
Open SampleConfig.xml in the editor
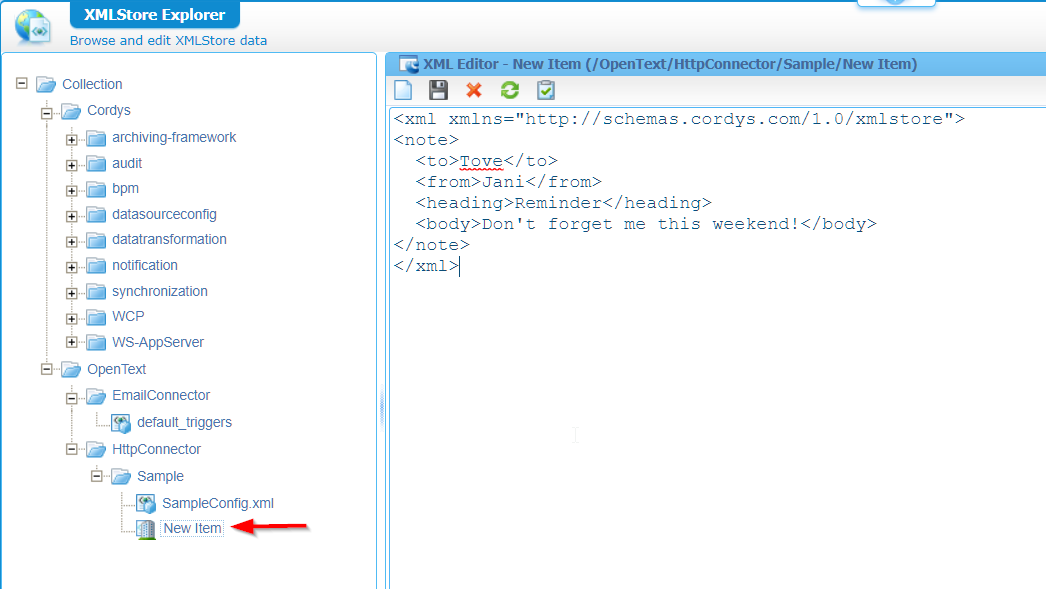(217, 503)
